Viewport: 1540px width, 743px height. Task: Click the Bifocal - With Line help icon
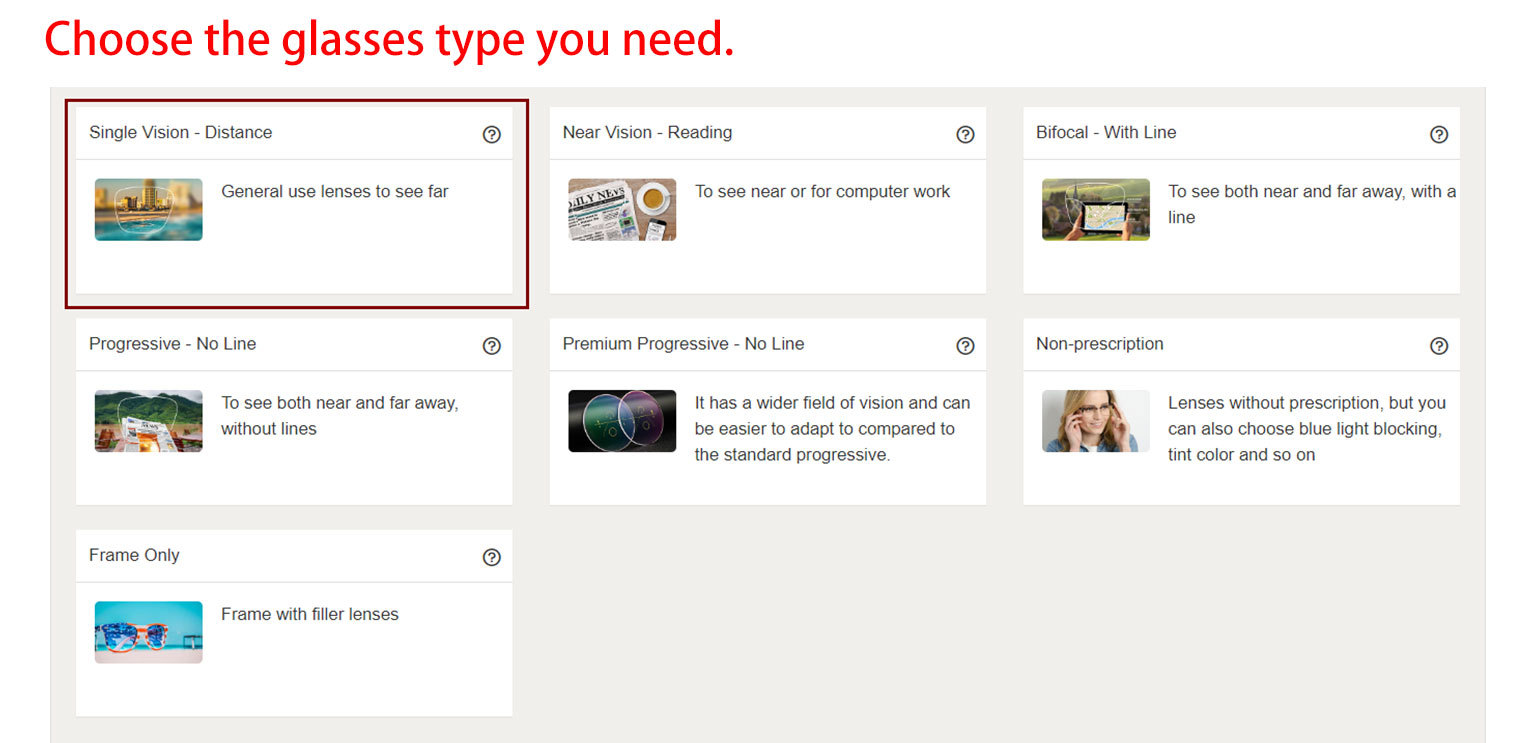point(1438,134)
